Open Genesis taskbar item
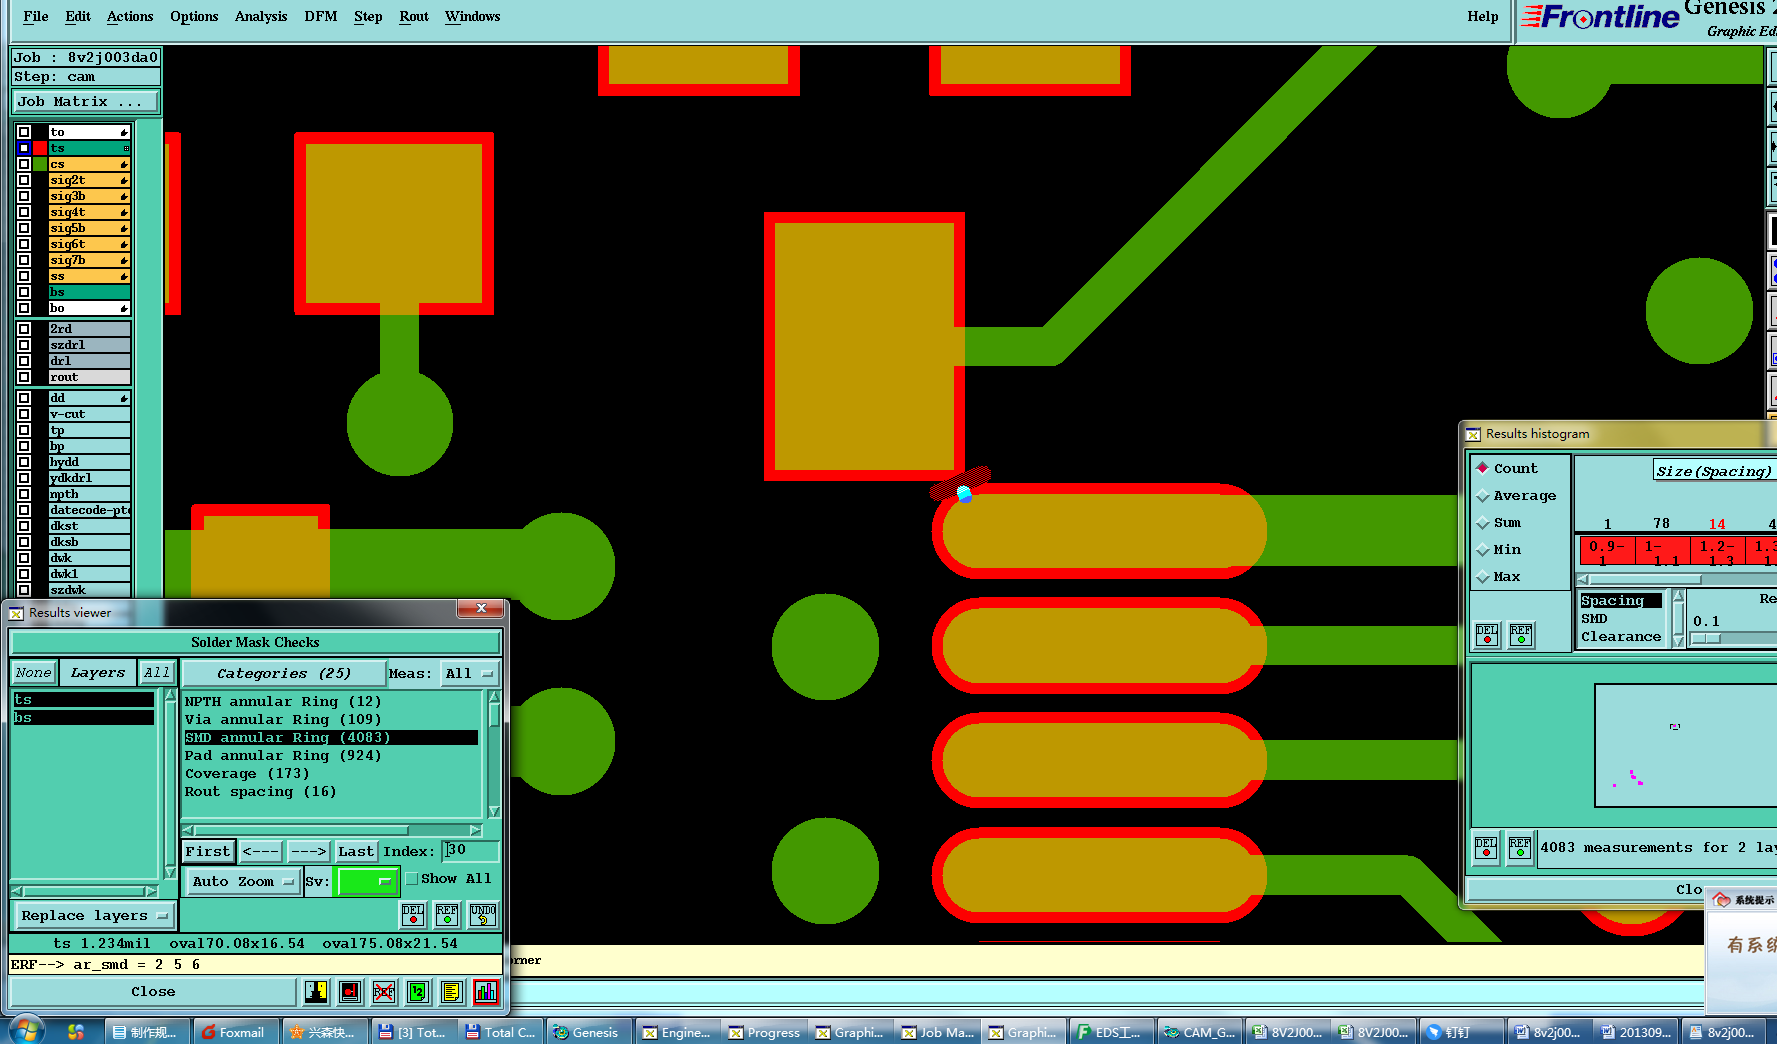Viewport: 1777px width, 1044px height. point(586,1032)
